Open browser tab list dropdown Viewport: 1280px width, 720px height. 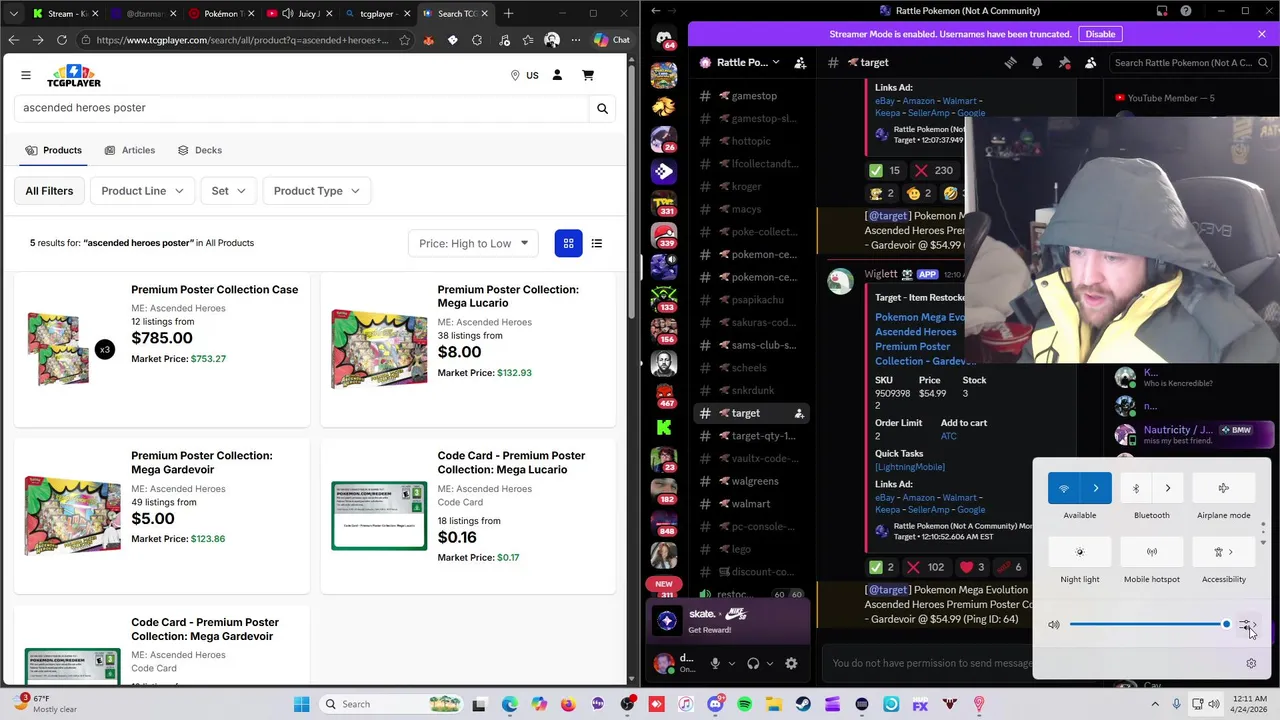click(x=13, y=13)
